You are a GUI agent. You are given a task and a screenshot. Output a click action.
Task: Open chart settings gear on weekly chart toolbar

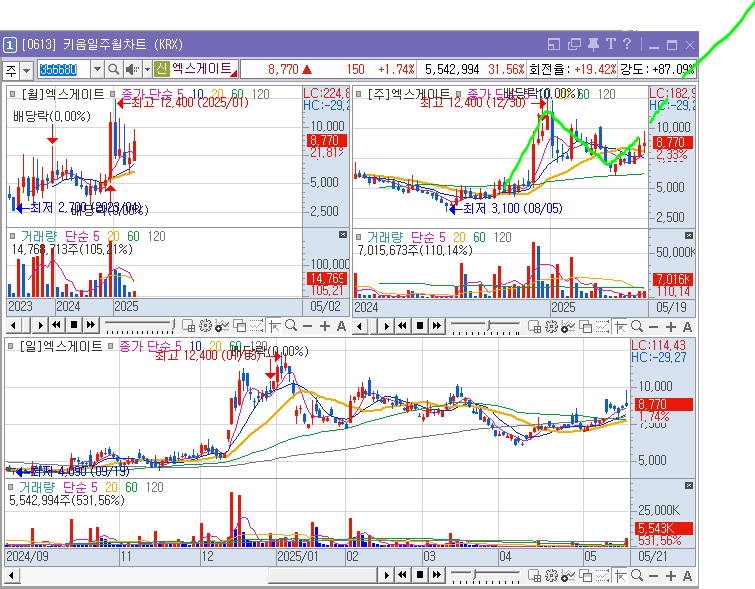[551, 327]
